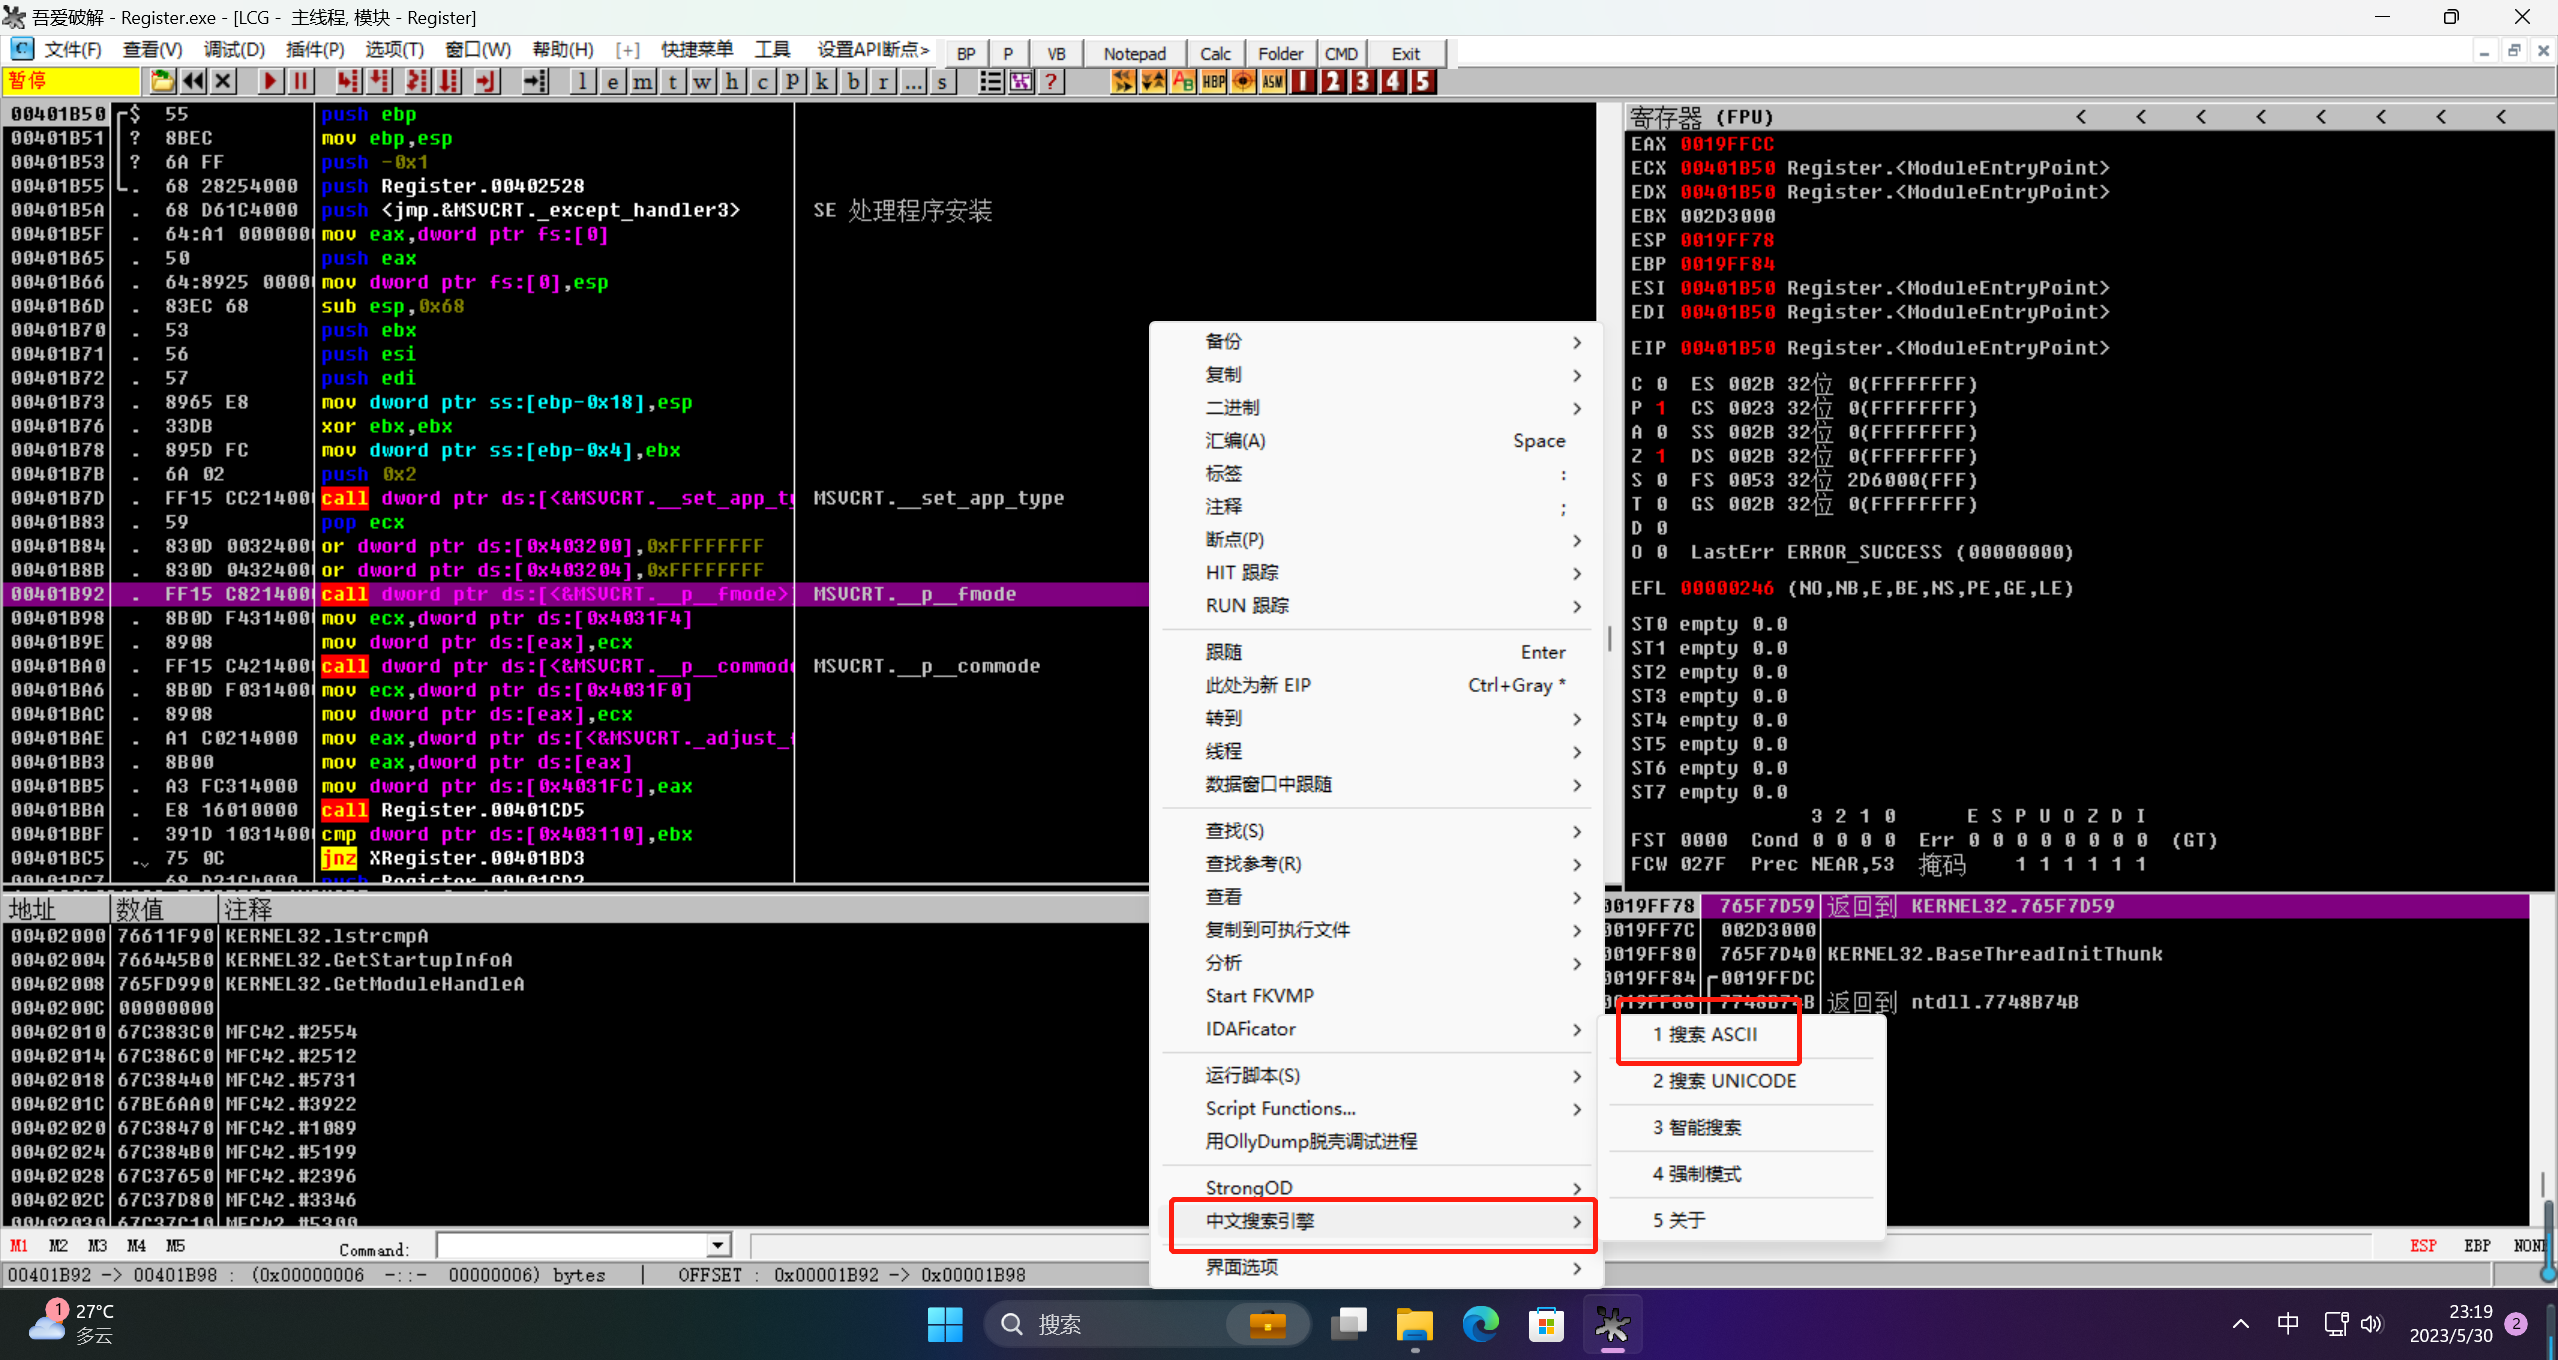The width and height of the screenshot is (2558, 1360).
Task: Click the ASM toolbar icon
Action: (x=1272, y=82)
